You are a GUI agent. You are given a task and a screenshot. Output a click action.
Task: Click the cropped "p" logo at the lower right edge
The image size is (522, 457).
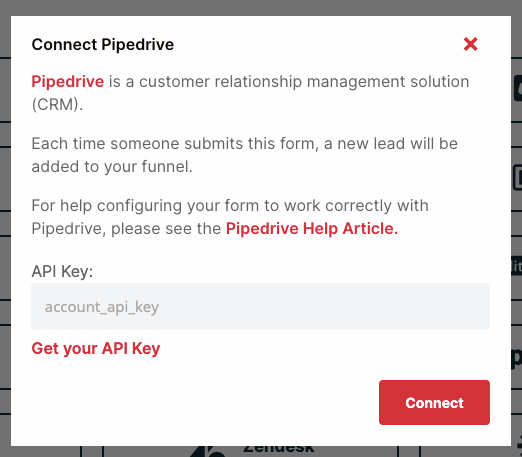point(517,358)
